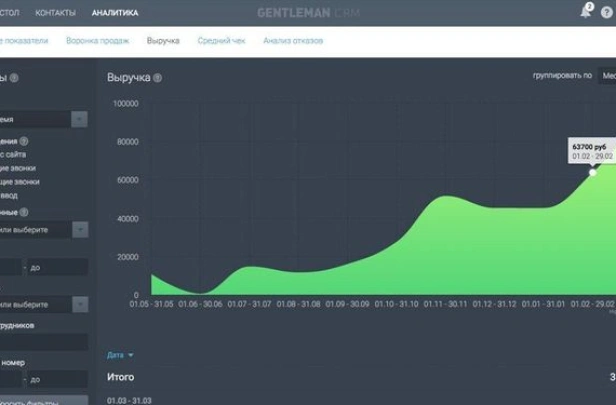This screenshot has width=616, height=405.
Task: Toggle the first 'звонки' checkbox
Action: [x=15, y=168]
